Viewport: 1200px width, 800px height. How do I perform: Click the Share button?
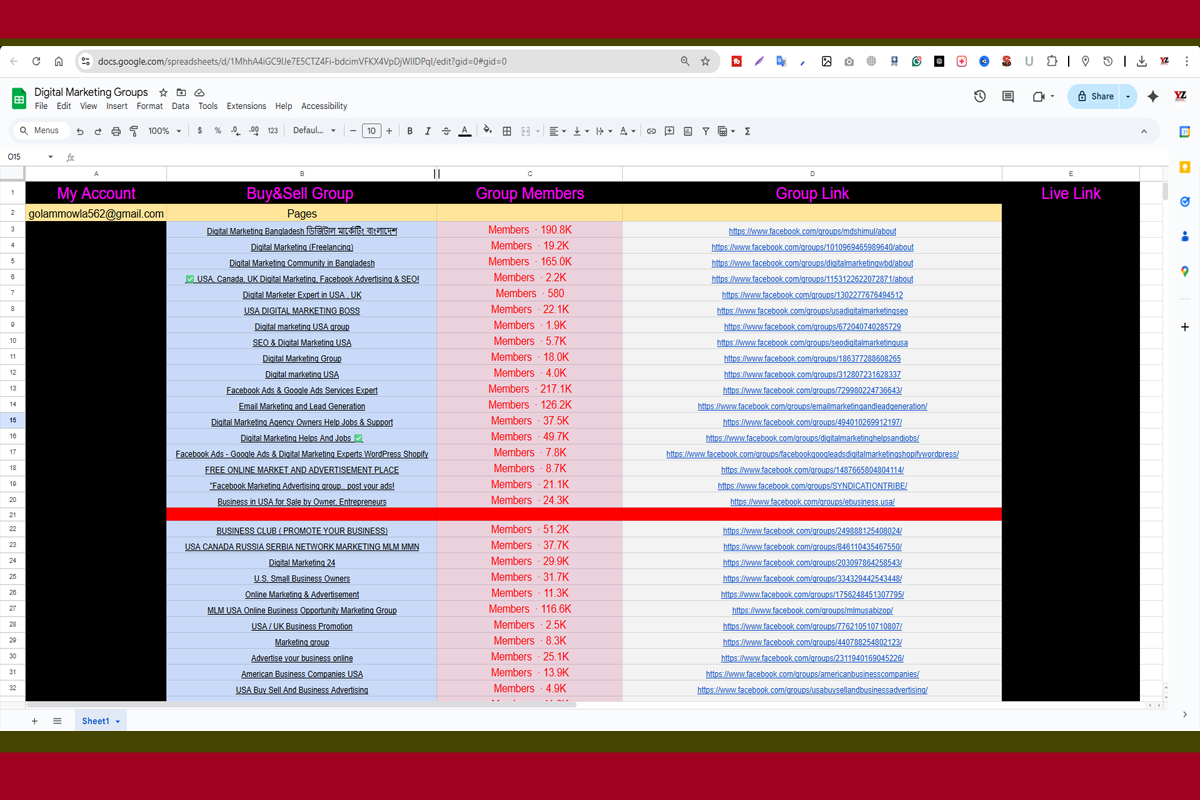point(1095,97)
